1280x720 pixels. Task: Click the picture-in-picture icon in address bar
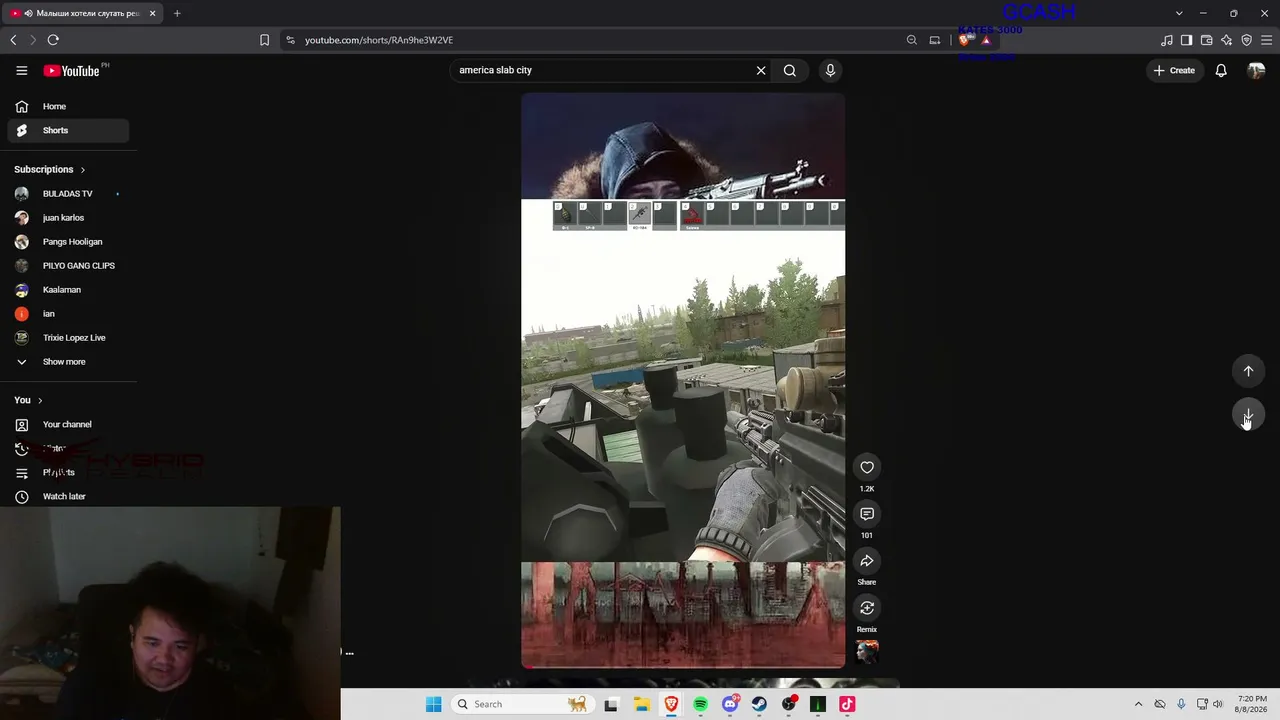[935, 40]
